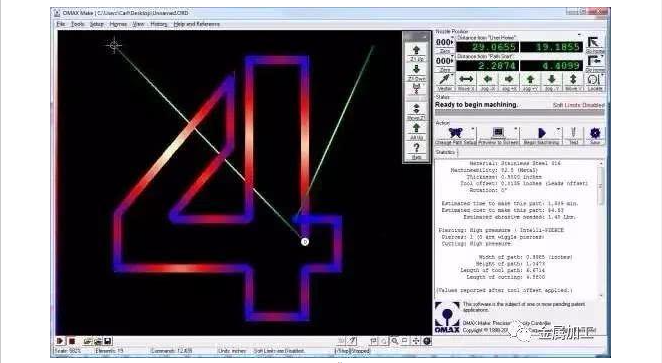Jog the nozzle in -X direction
Screen dimensions: 662x363
pos(488,81)
